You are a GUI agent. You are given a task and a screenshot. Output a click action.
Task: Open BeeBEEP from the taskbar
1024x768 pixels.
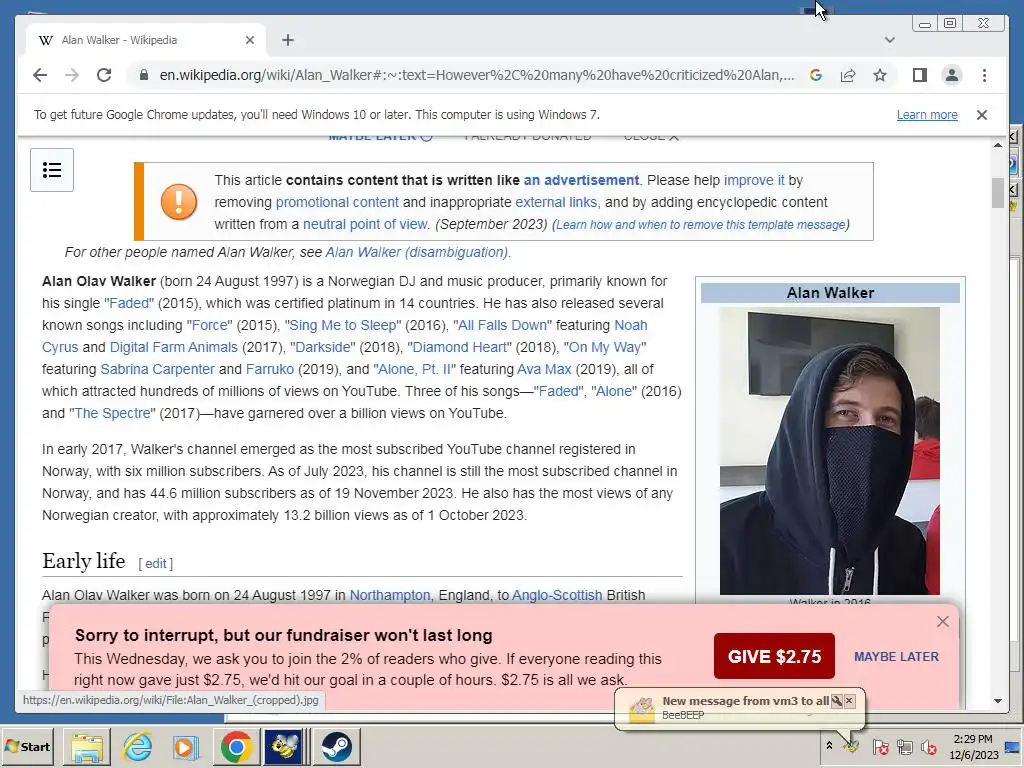tap(284, 746)
